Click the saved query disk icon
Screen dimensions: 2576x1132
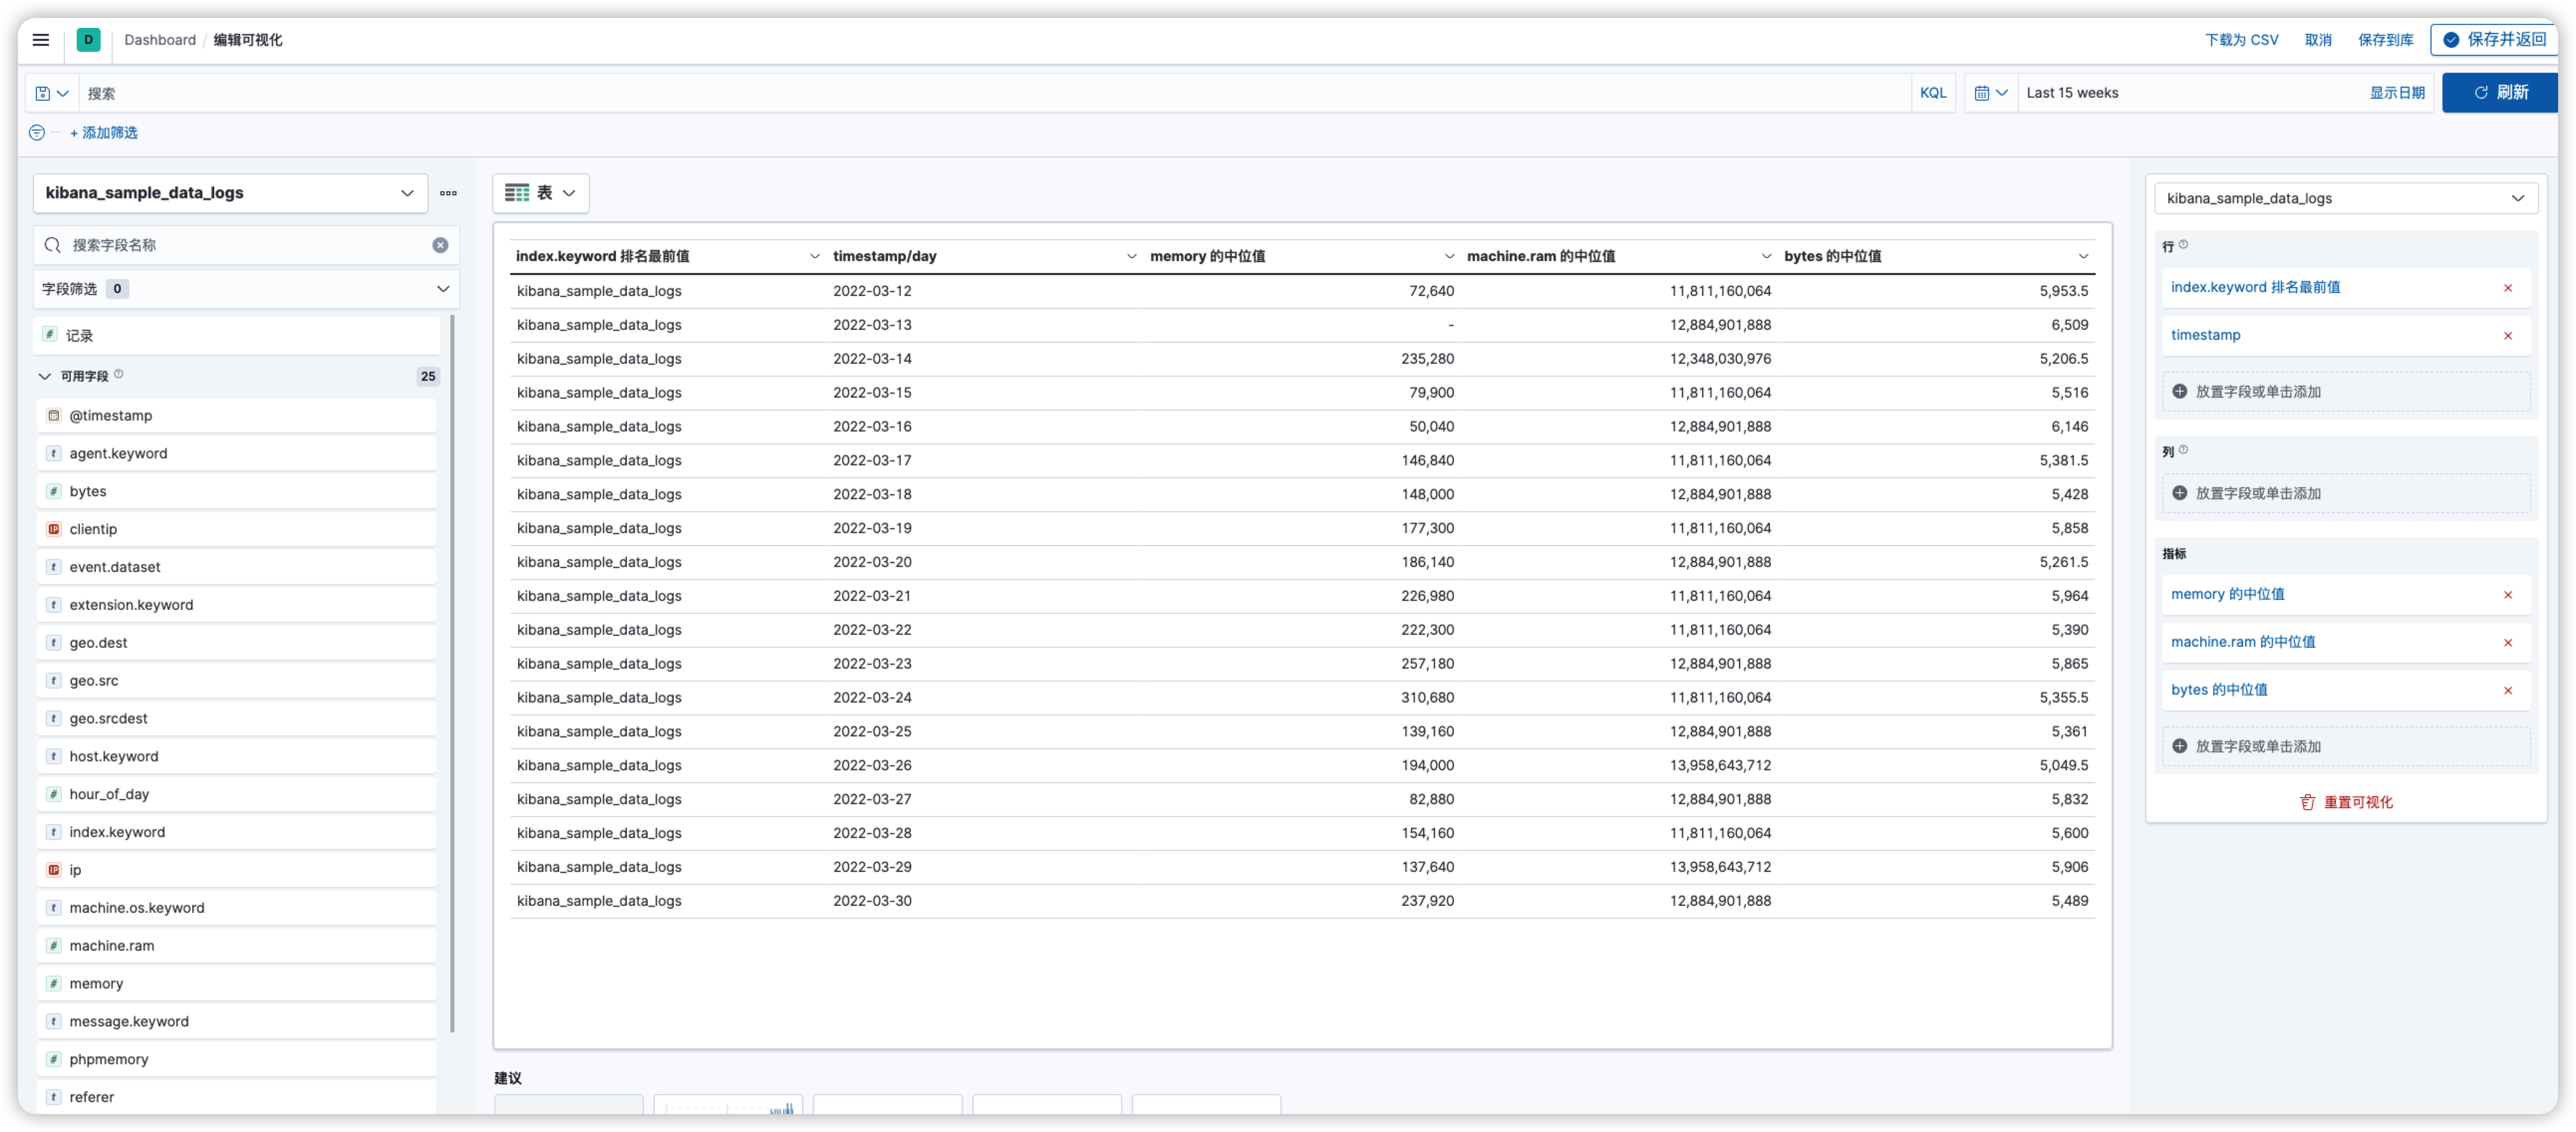pos(43,93)
